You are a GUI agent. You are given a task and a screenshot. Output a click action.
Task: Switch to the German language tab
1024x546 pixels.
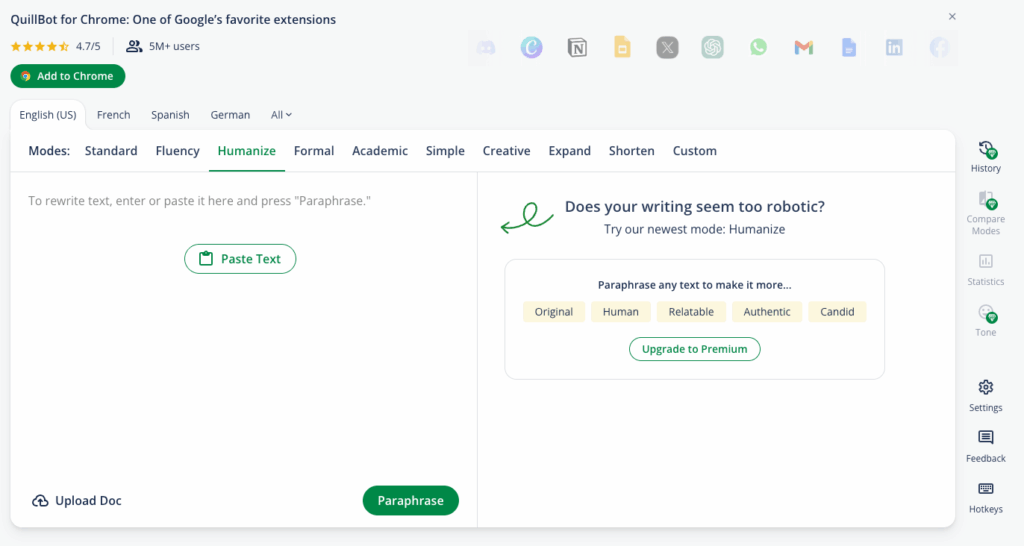pyautogui.click(x=230, y=115)
